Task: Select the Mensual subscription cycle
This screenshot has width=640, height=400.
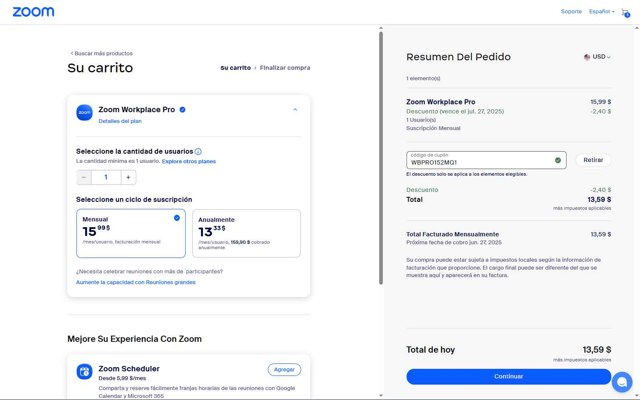Action: point(131,233)
